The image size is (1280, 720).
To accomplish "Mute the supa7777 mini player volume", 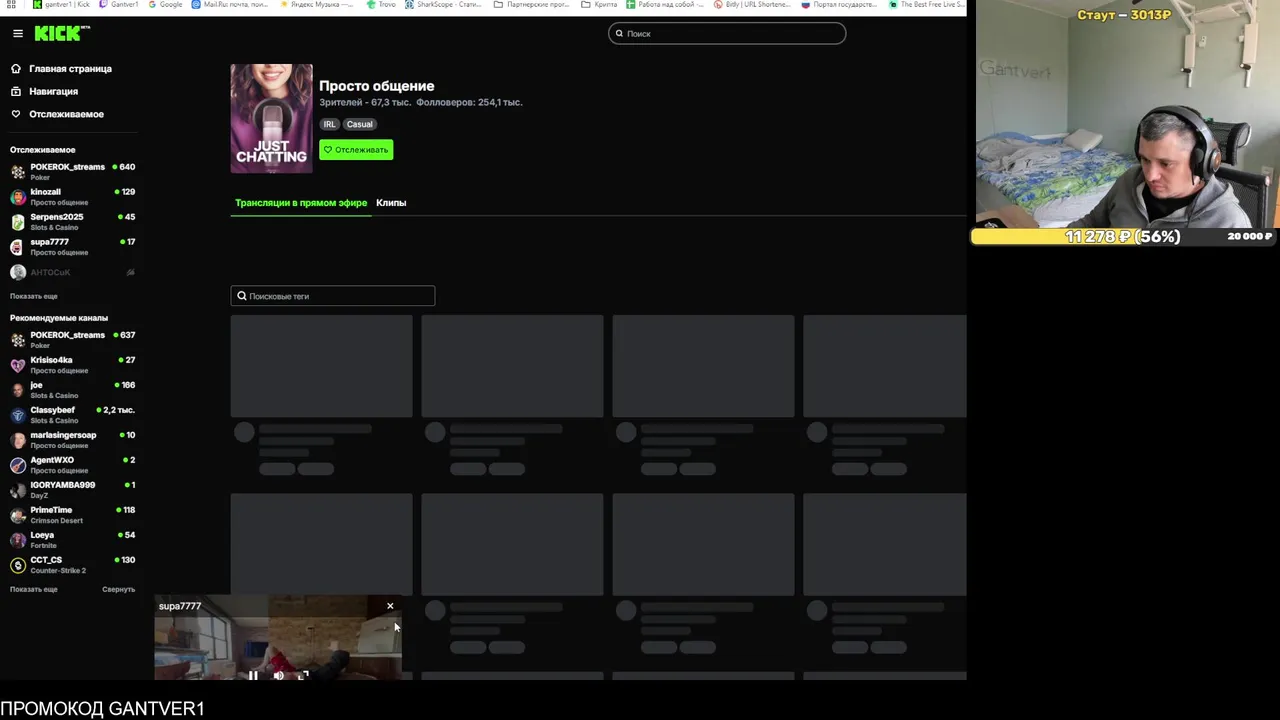I will pos(278,675).
